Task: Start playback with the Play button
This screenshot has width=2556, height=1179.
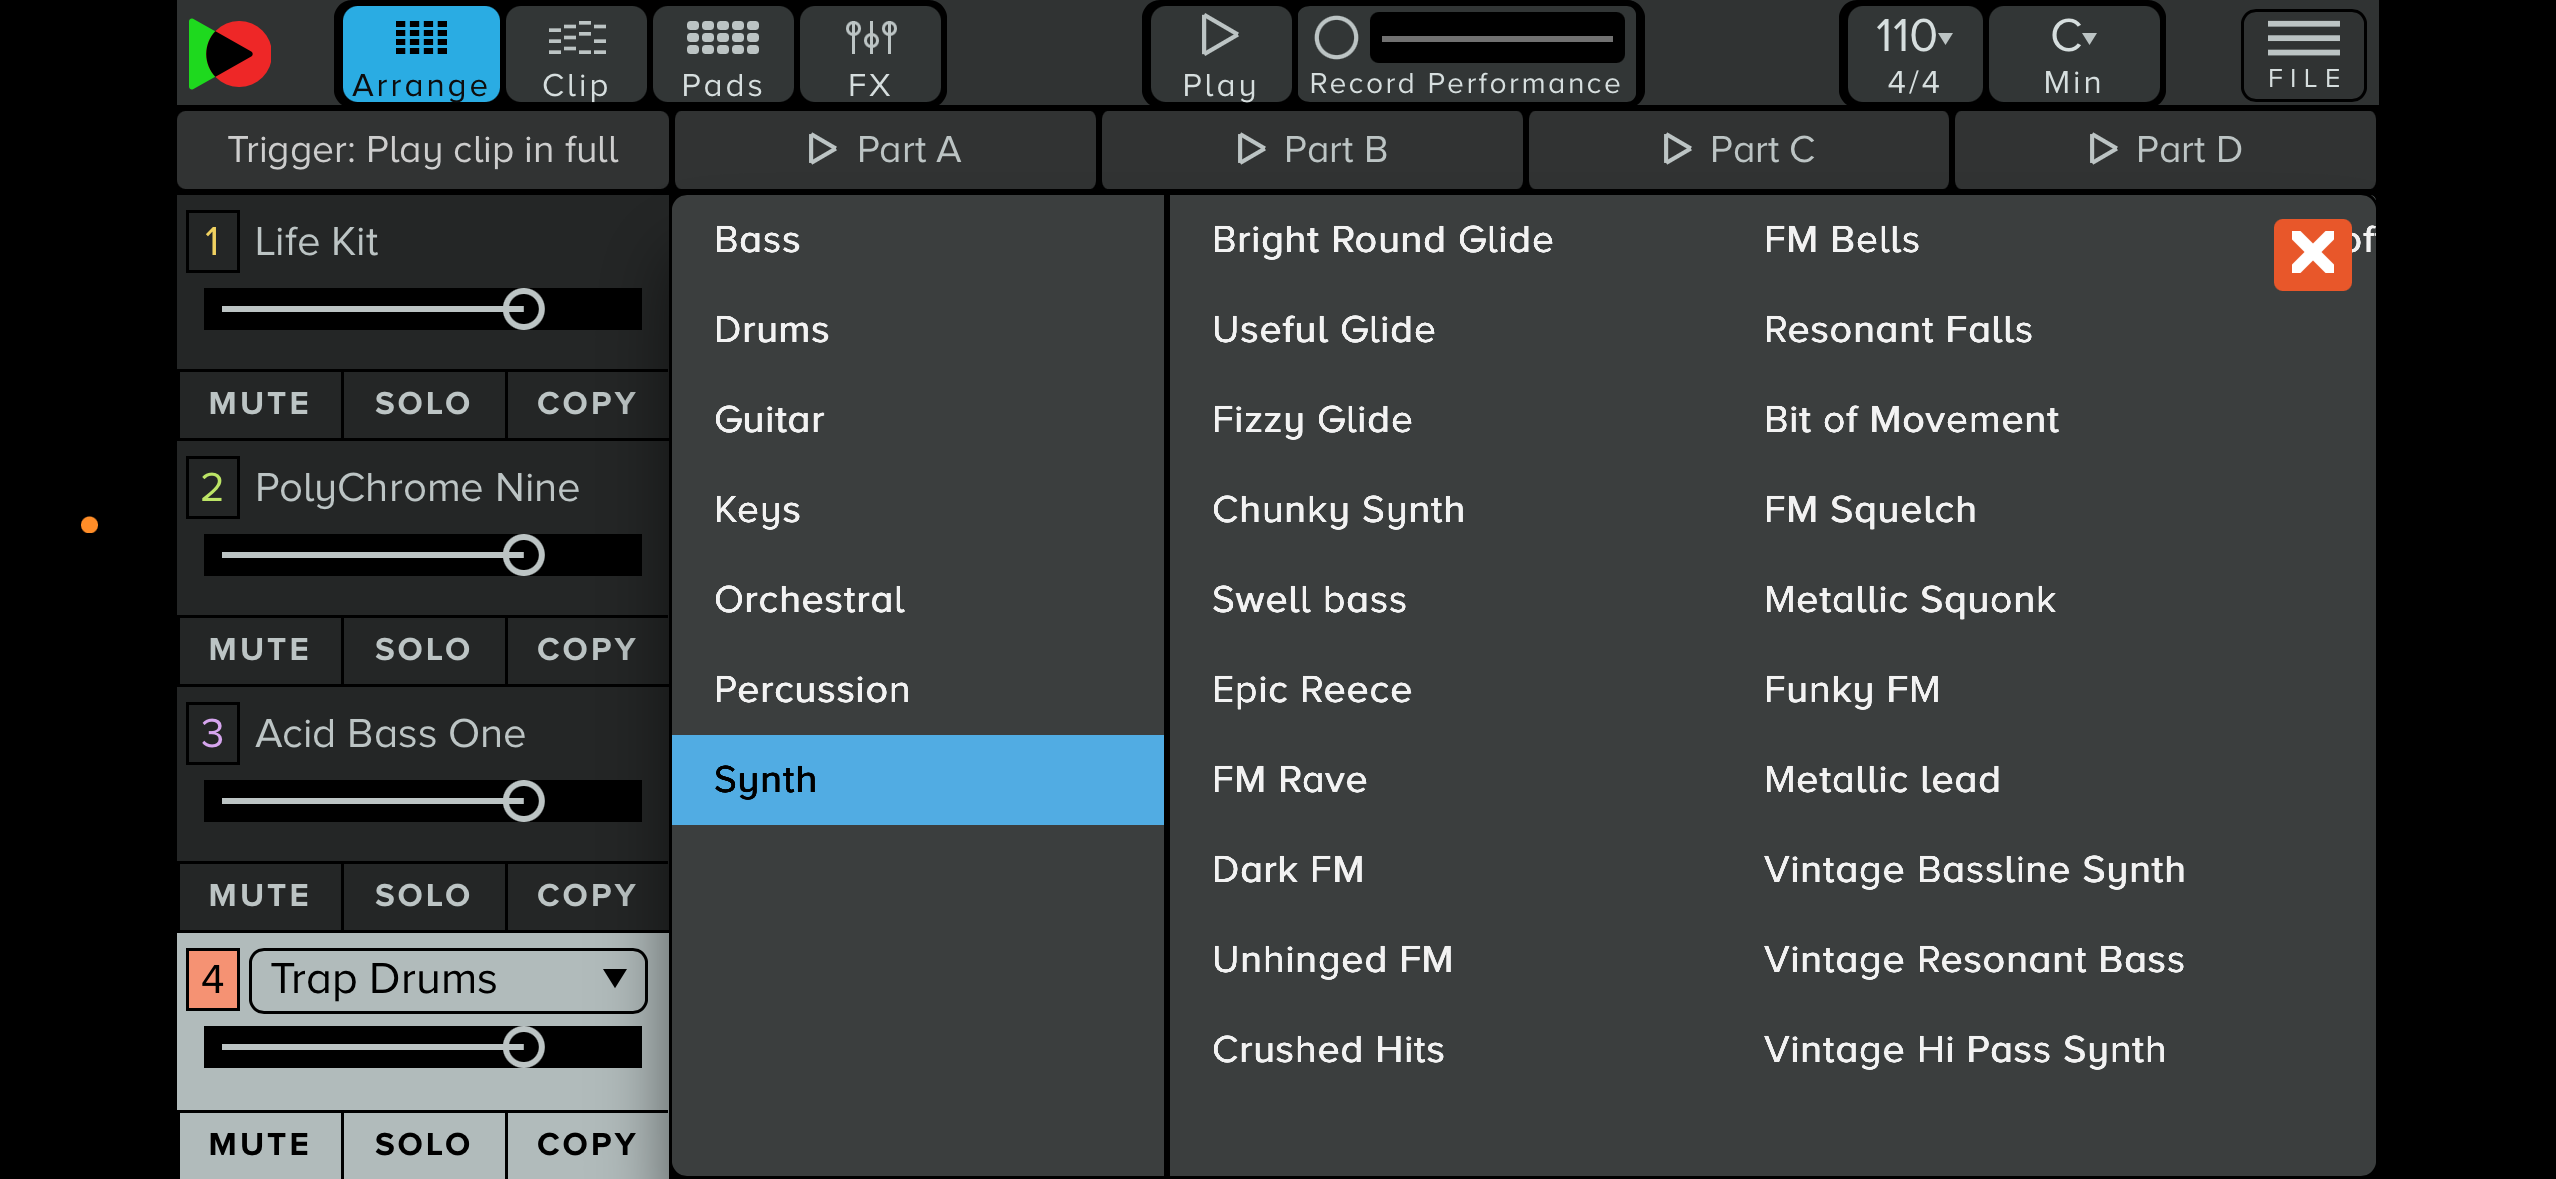Action: (x=1219, y=54)
